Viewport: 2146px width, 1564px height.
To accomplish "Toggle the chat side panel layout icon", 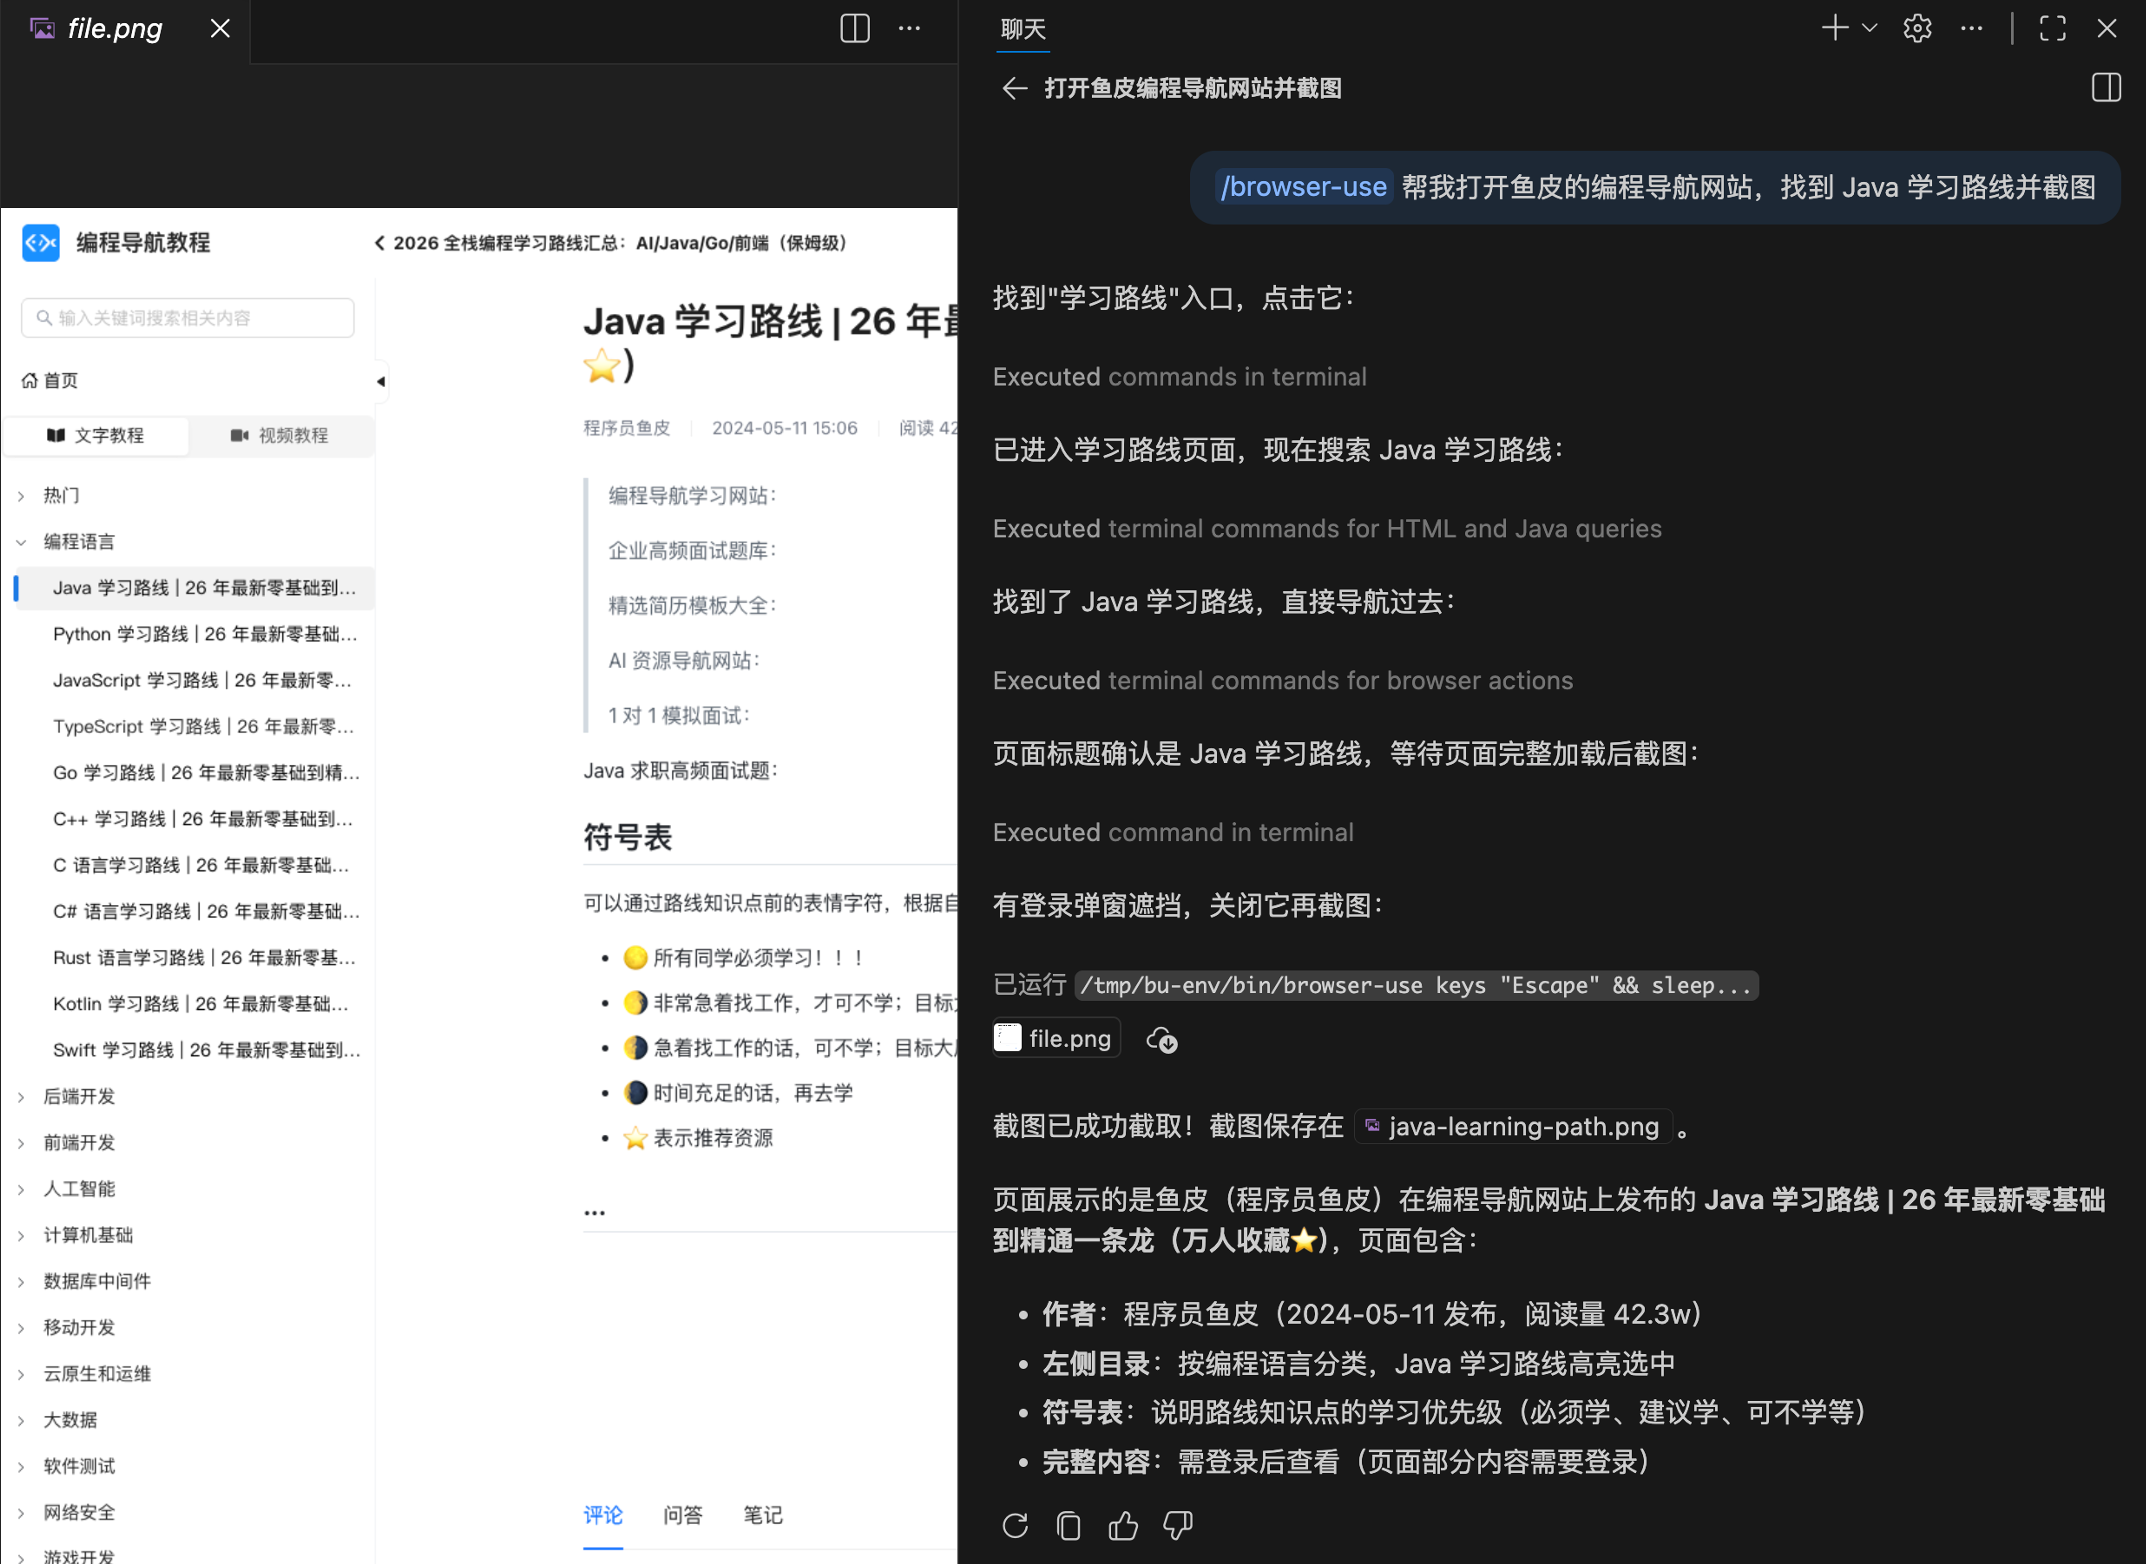I will 2106,88.
